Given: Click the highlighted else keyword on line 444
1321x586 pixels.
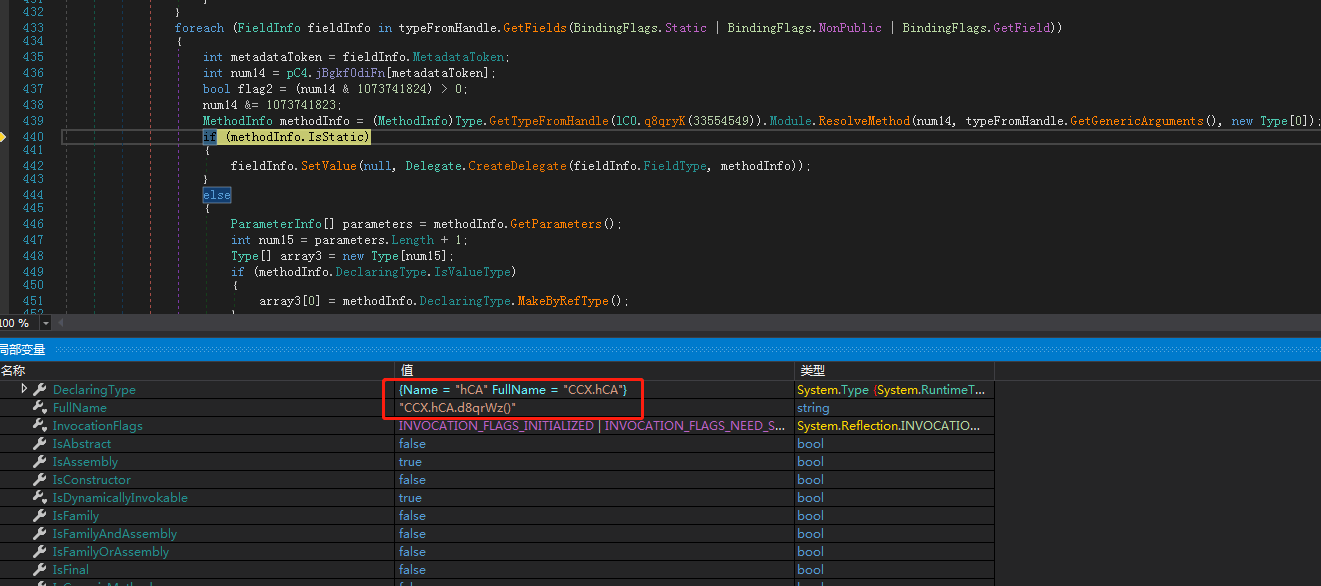Looking at the screenshot, I should (216, 195).
